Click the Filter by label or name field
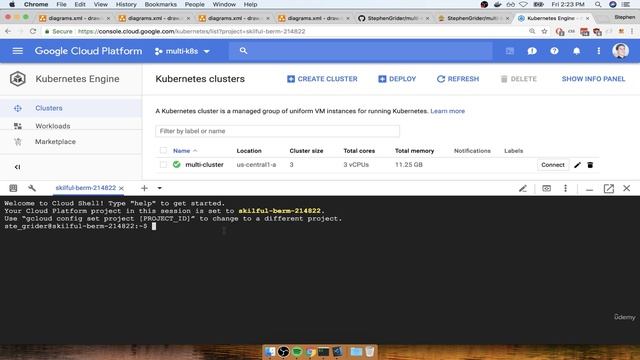This screenshot has height=360, width=640. [277, 131]
